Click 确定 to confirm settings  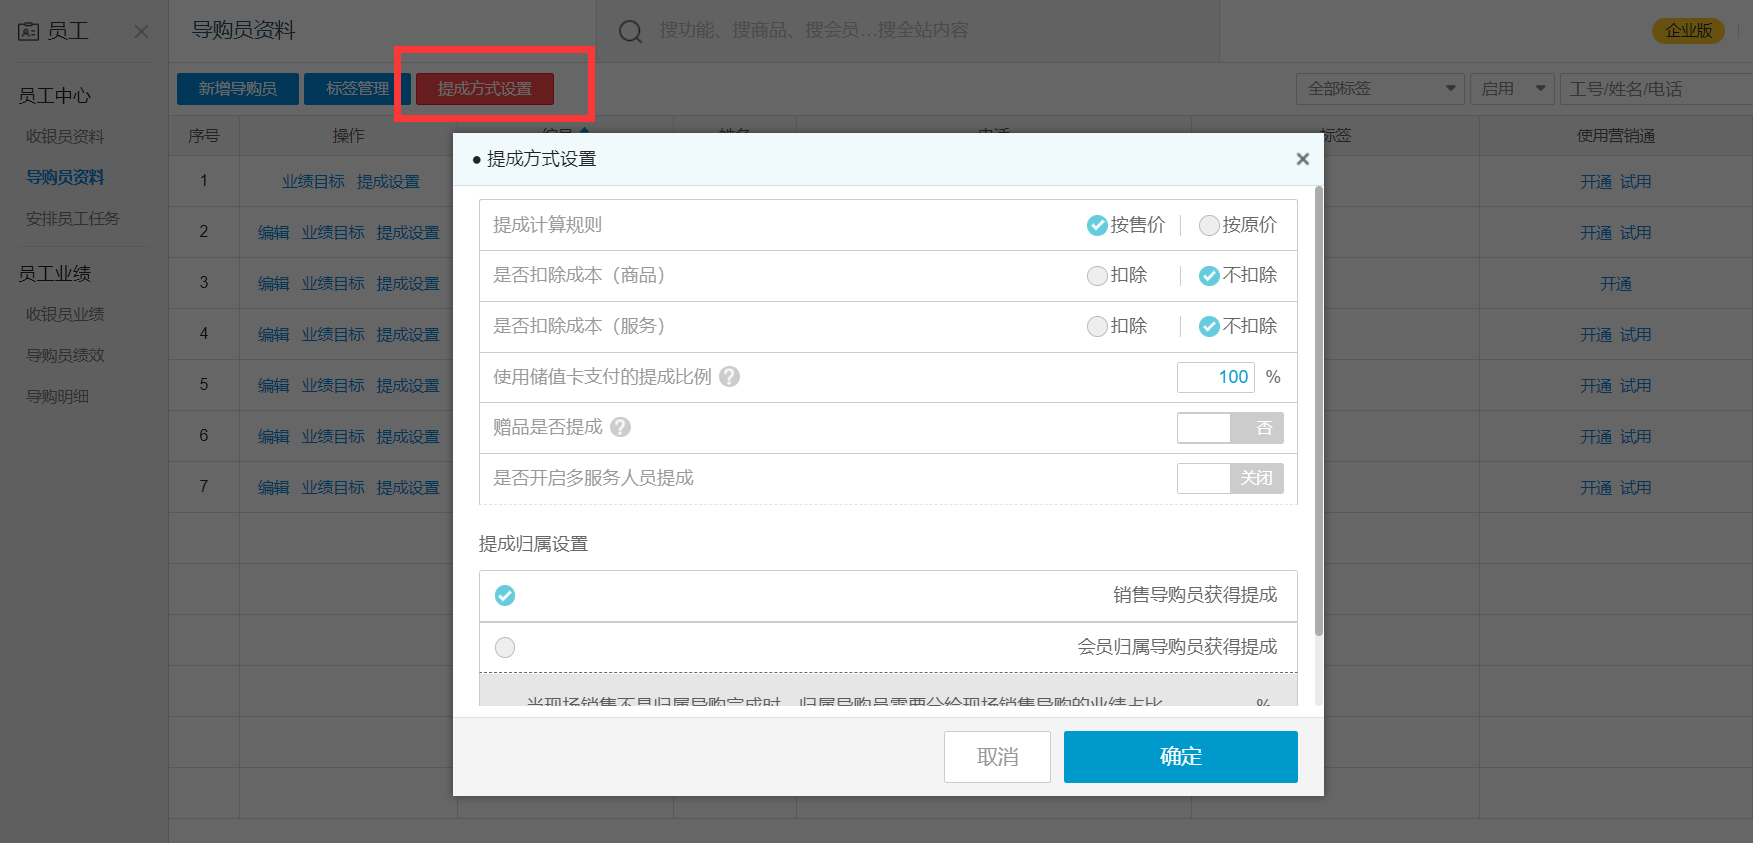[x=1180, y=757]
